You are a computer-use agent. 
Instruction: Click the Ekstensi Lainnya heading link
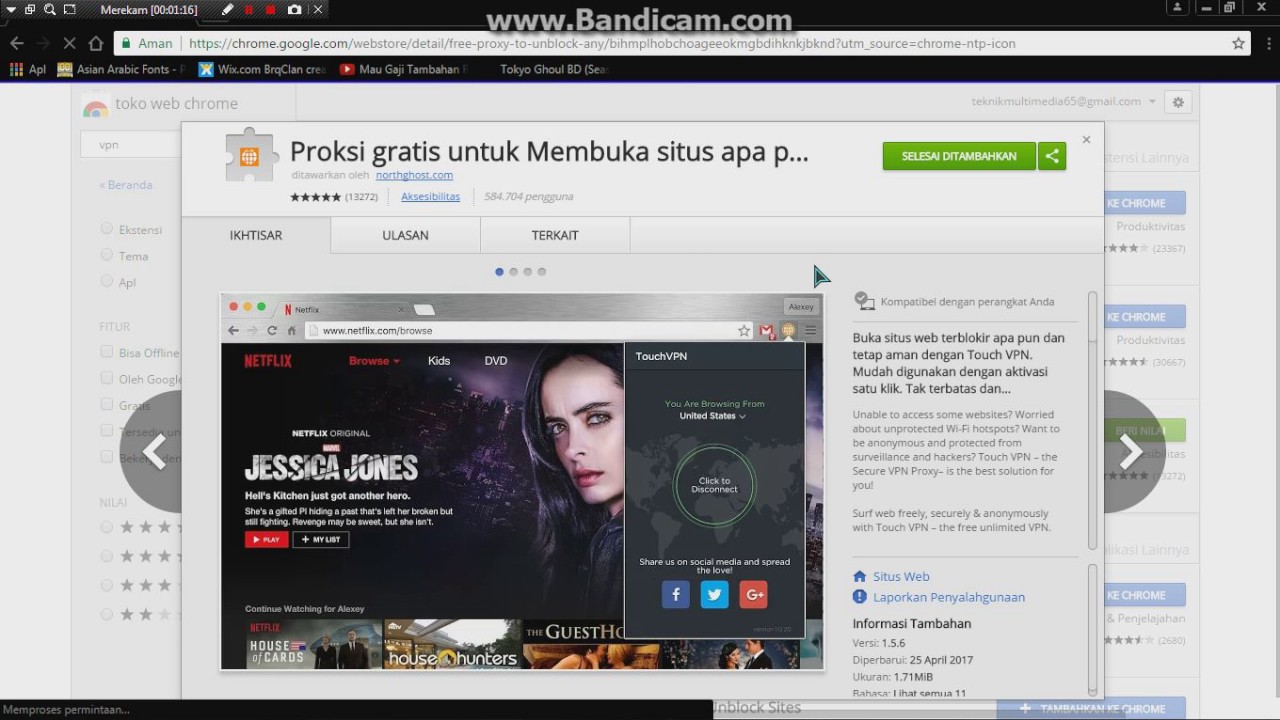1147,158
